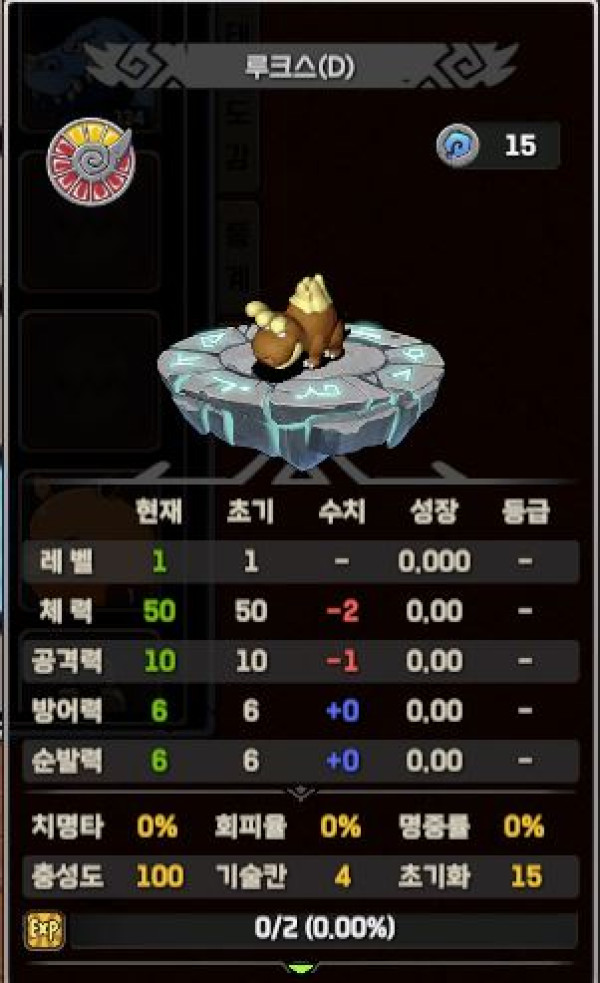The width and height of the screenshot is (600, 983).
Task: Click the brown pet monster on pedestal
Action: click(x=296, y=326)
